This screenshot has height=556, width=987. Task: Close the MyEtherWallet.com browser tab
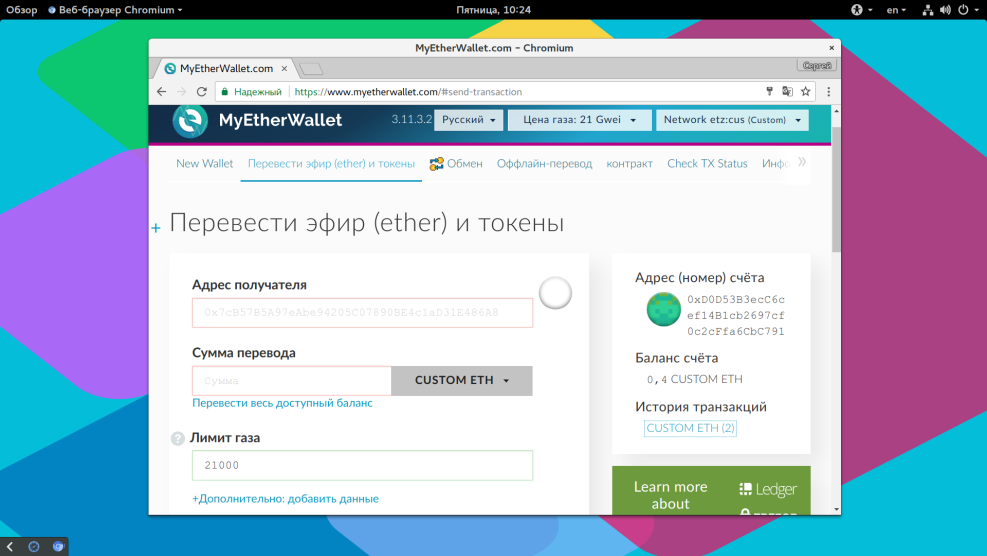[284, 69]
